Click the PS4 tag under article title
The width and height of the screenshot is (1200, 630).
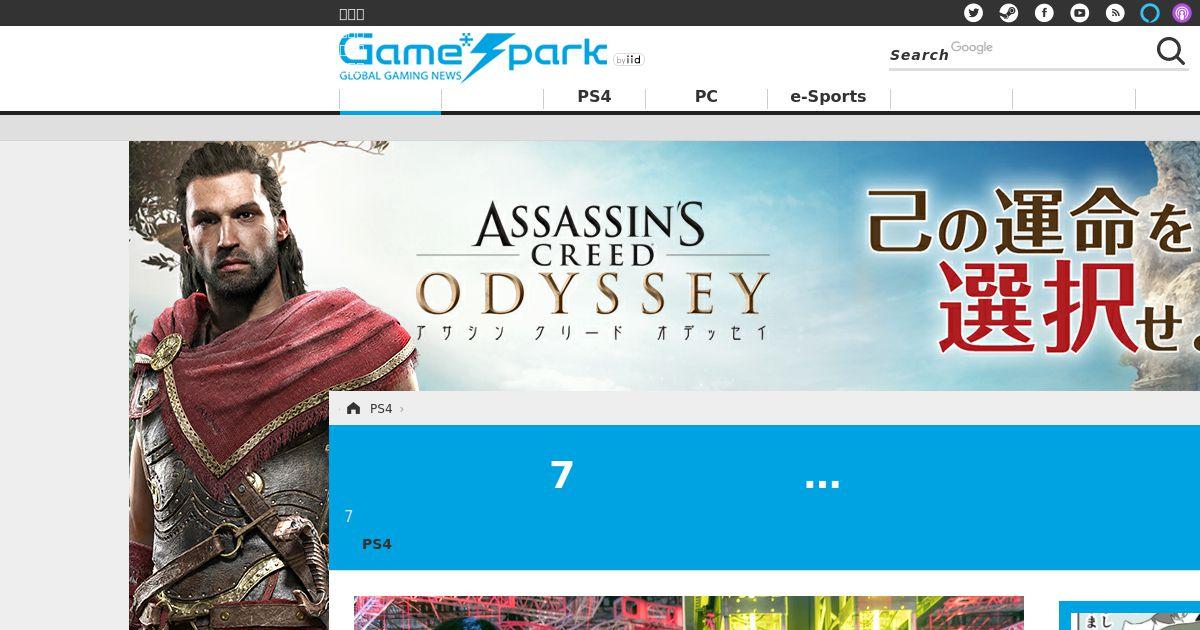pyautogui.click(x=377, y=544)
